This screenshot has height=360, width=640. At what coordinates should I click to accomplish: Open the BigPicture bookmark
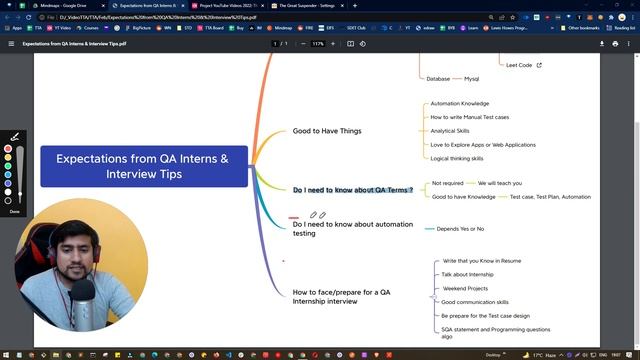click(x=138, y=28)
